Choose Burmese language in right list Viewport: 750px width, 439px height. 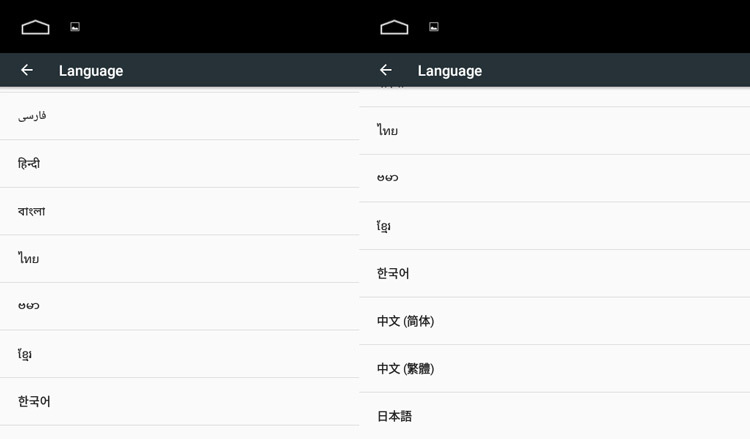tap(554, 178)
